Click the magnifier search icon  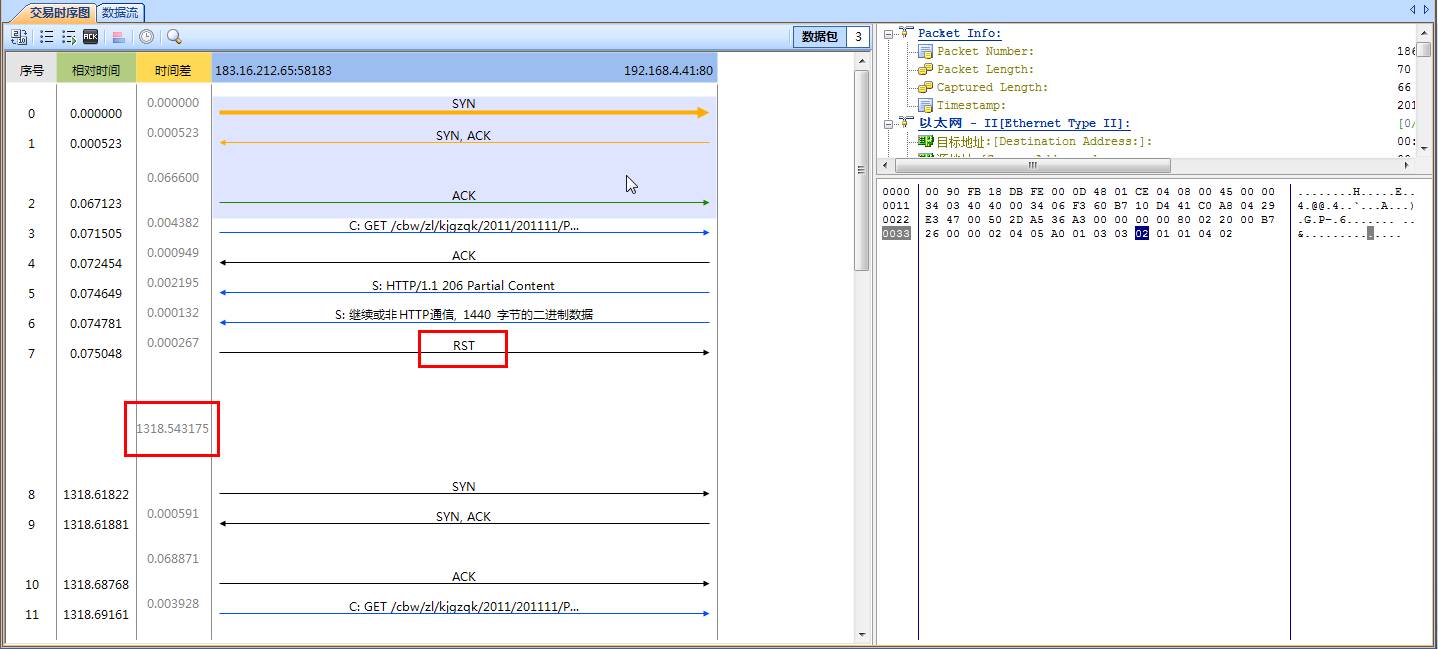[174, 37]
